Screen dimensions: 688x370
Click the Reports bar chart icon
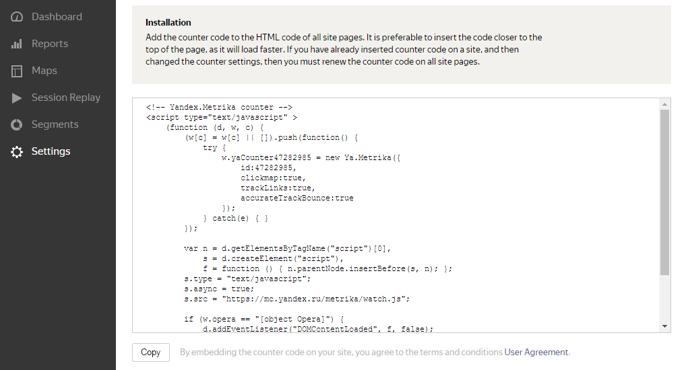click(17, 44)
